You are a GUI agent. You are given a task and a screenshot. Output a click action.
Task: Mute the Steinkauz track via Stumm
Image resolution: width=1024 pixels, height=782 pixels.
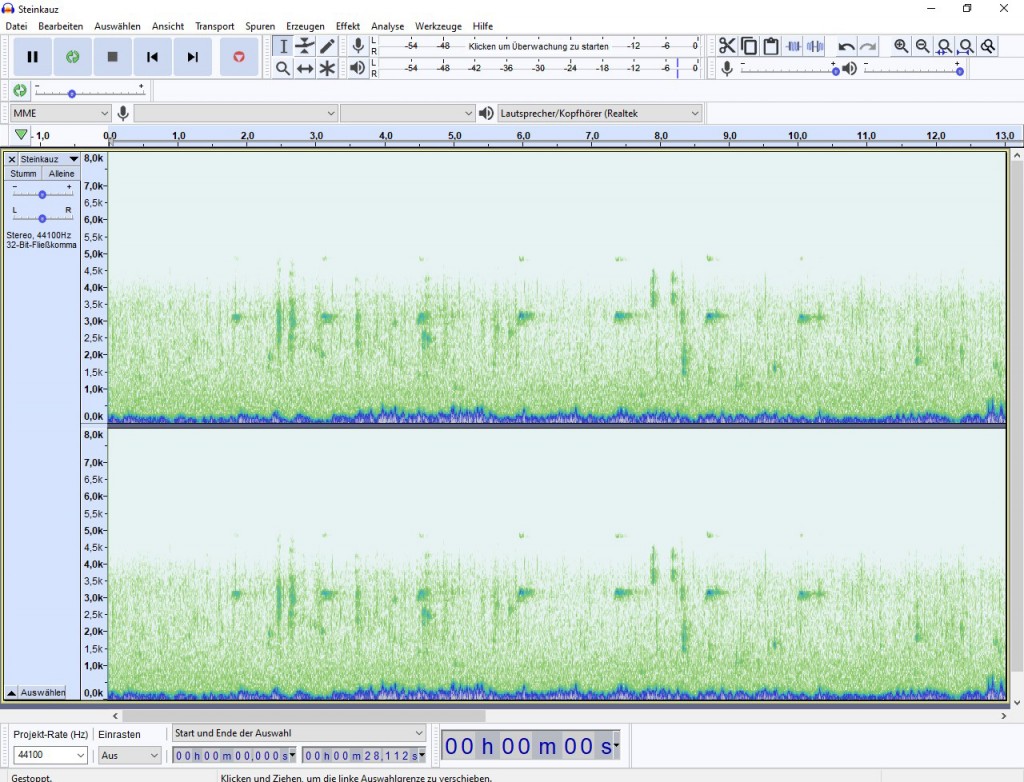pos(22,173)
